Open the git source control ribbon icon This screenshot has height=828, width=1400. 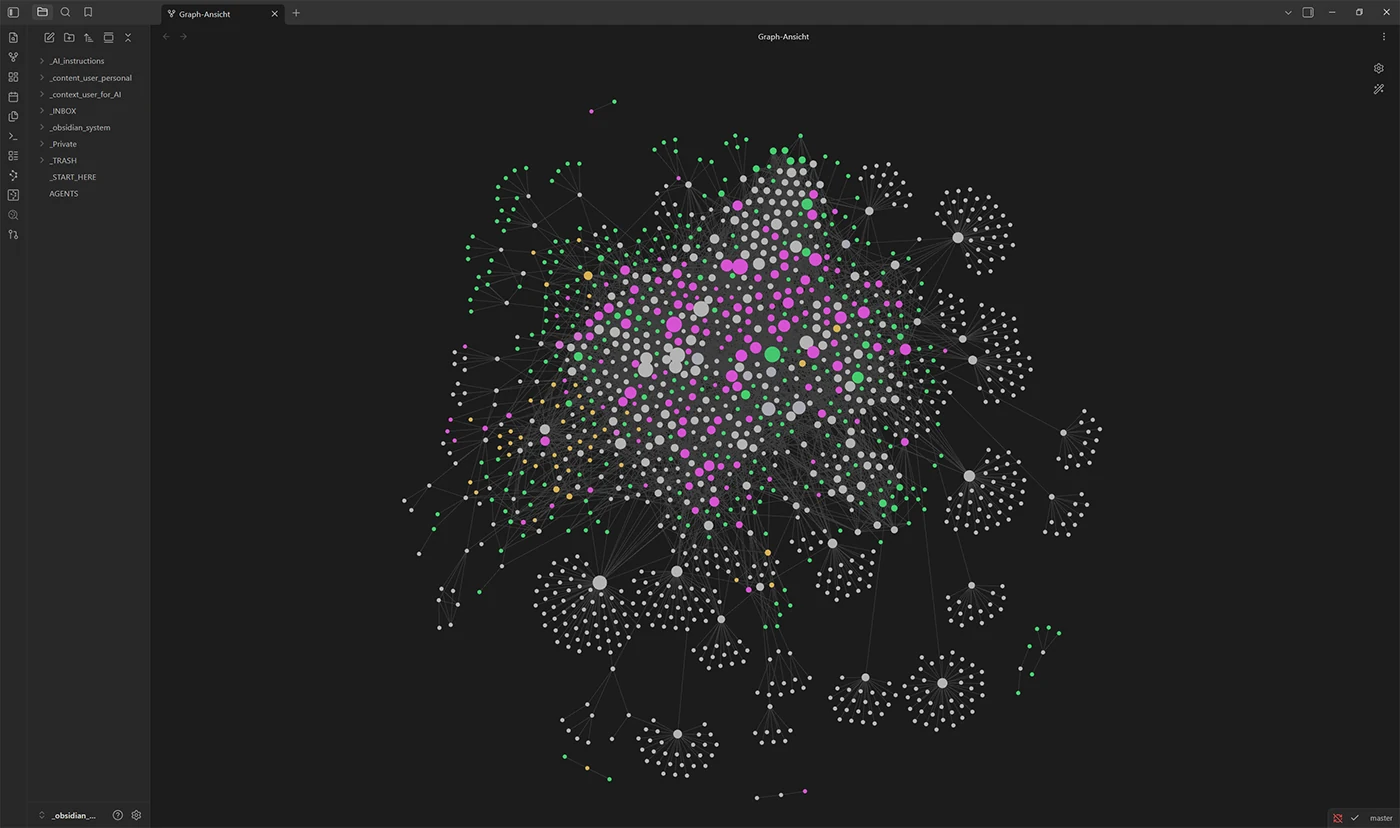tap(13, 234)
